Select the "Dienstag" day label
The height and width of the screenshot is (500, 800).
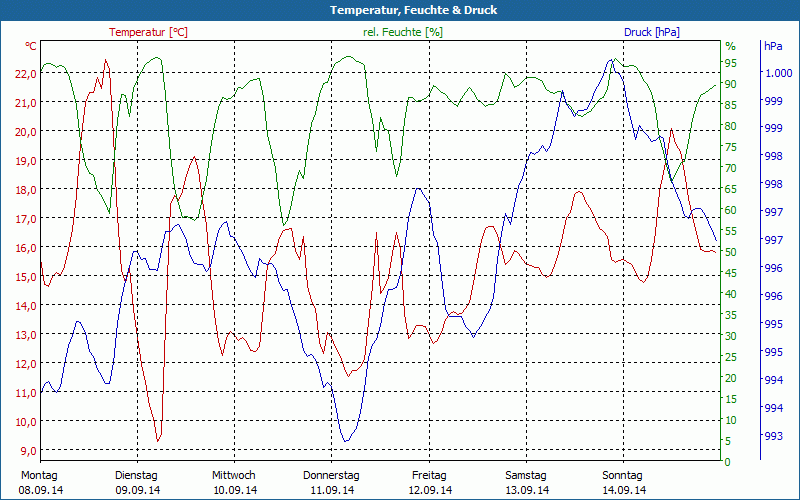click(136, 475)
